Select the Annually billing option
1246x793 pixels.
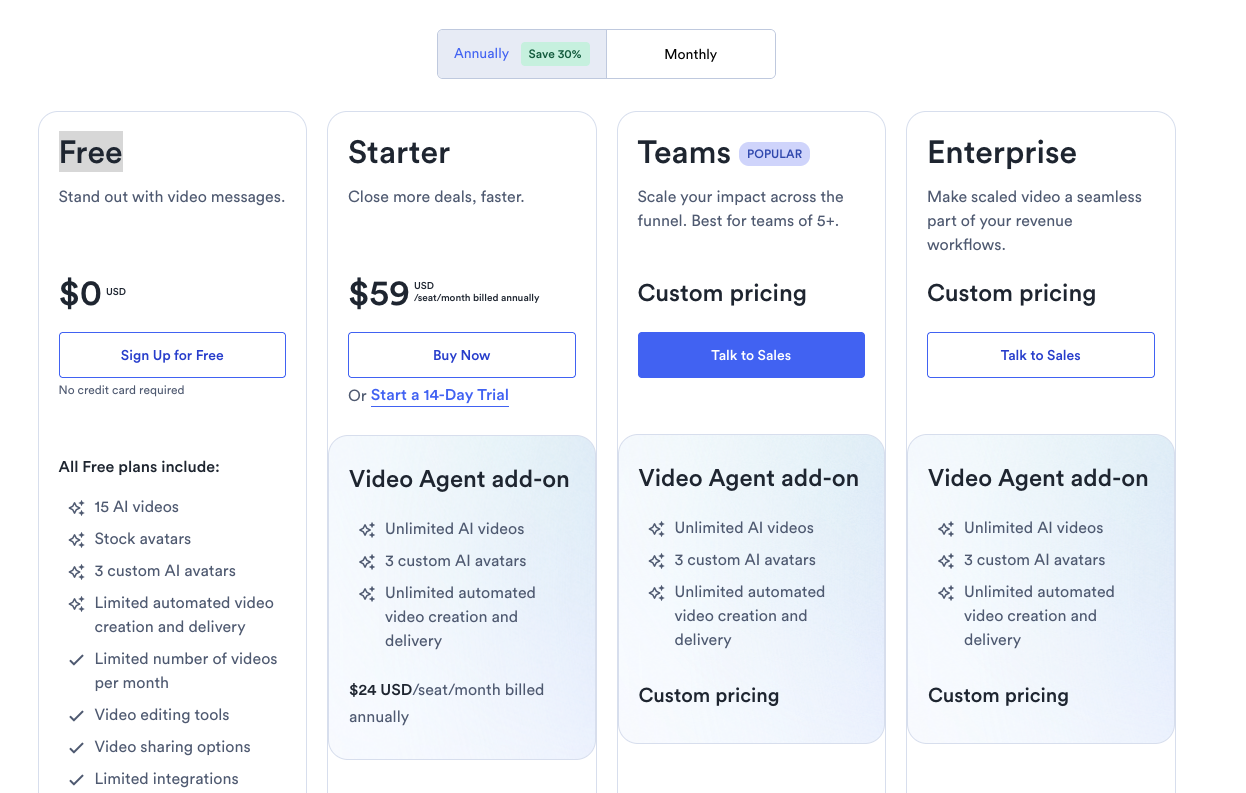(x=481, y=53)
